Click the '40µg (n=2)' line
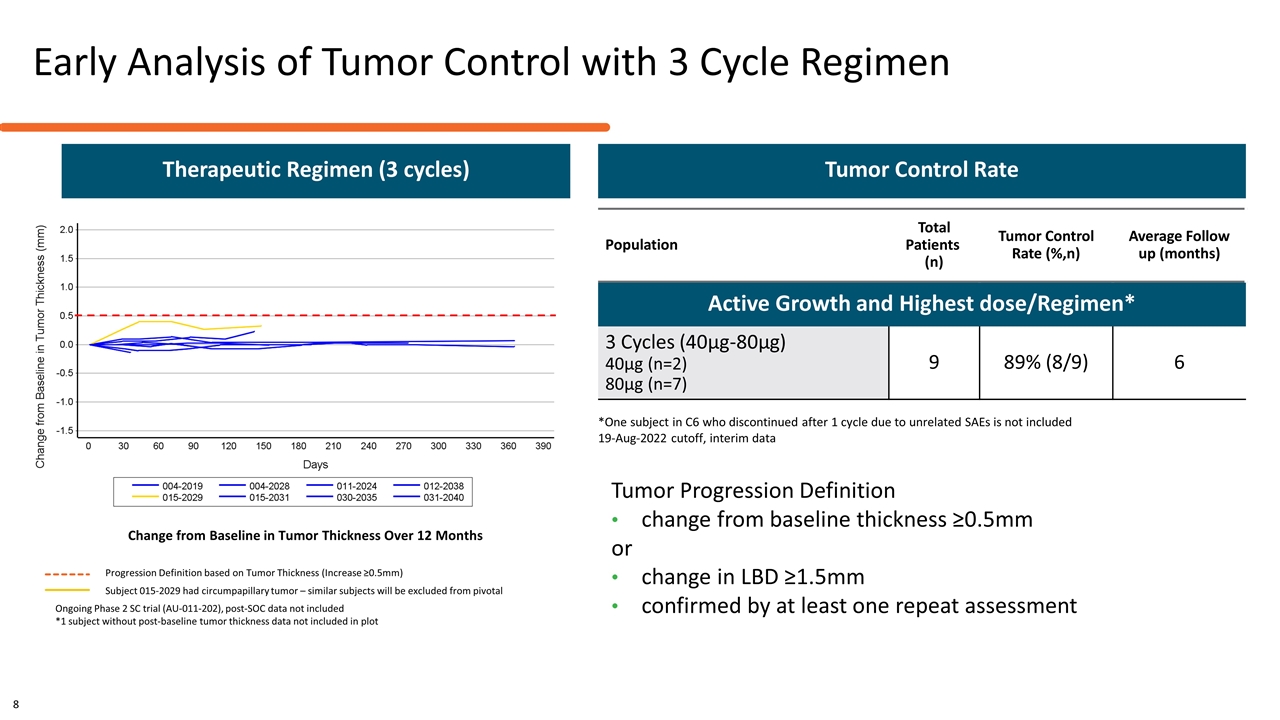 pos(647,365)
